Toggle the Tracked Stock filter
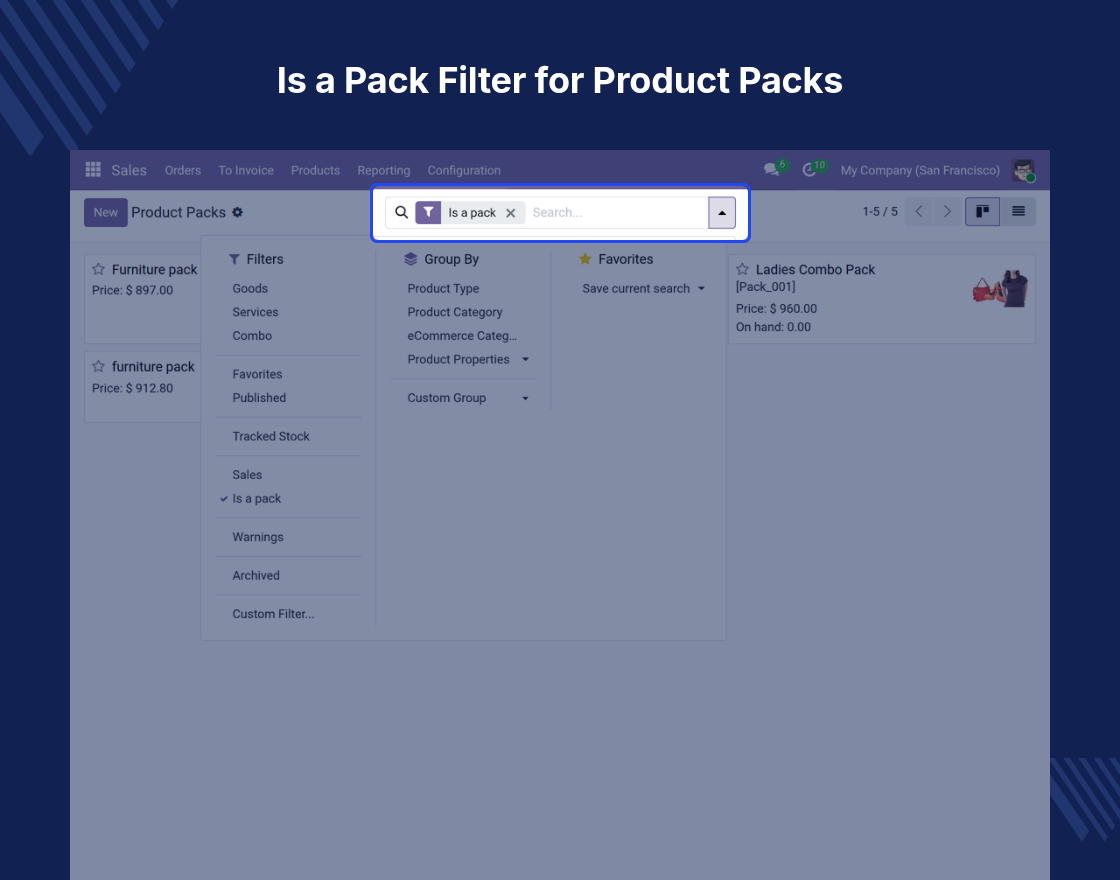This screenshot has width=1120, height=880. pyautogui.click(x=271, y=436)
